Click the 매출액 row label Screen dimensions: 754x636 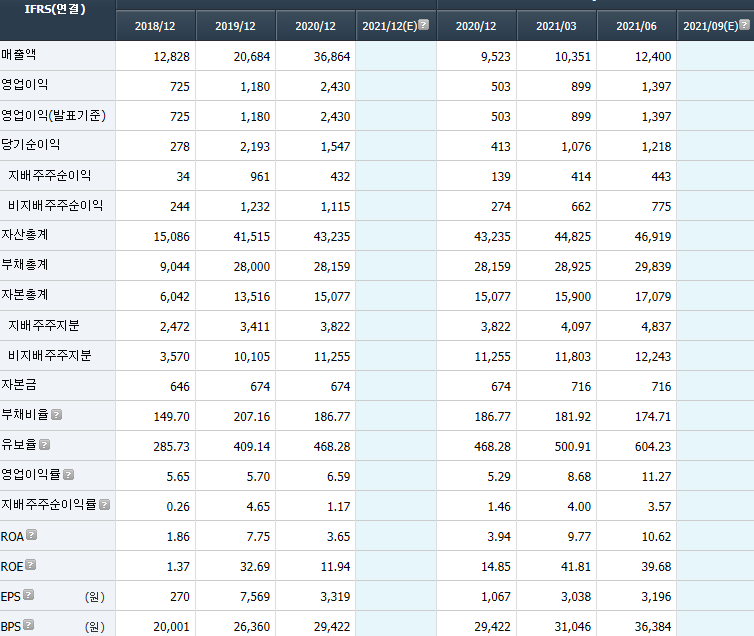coord(19,54)
